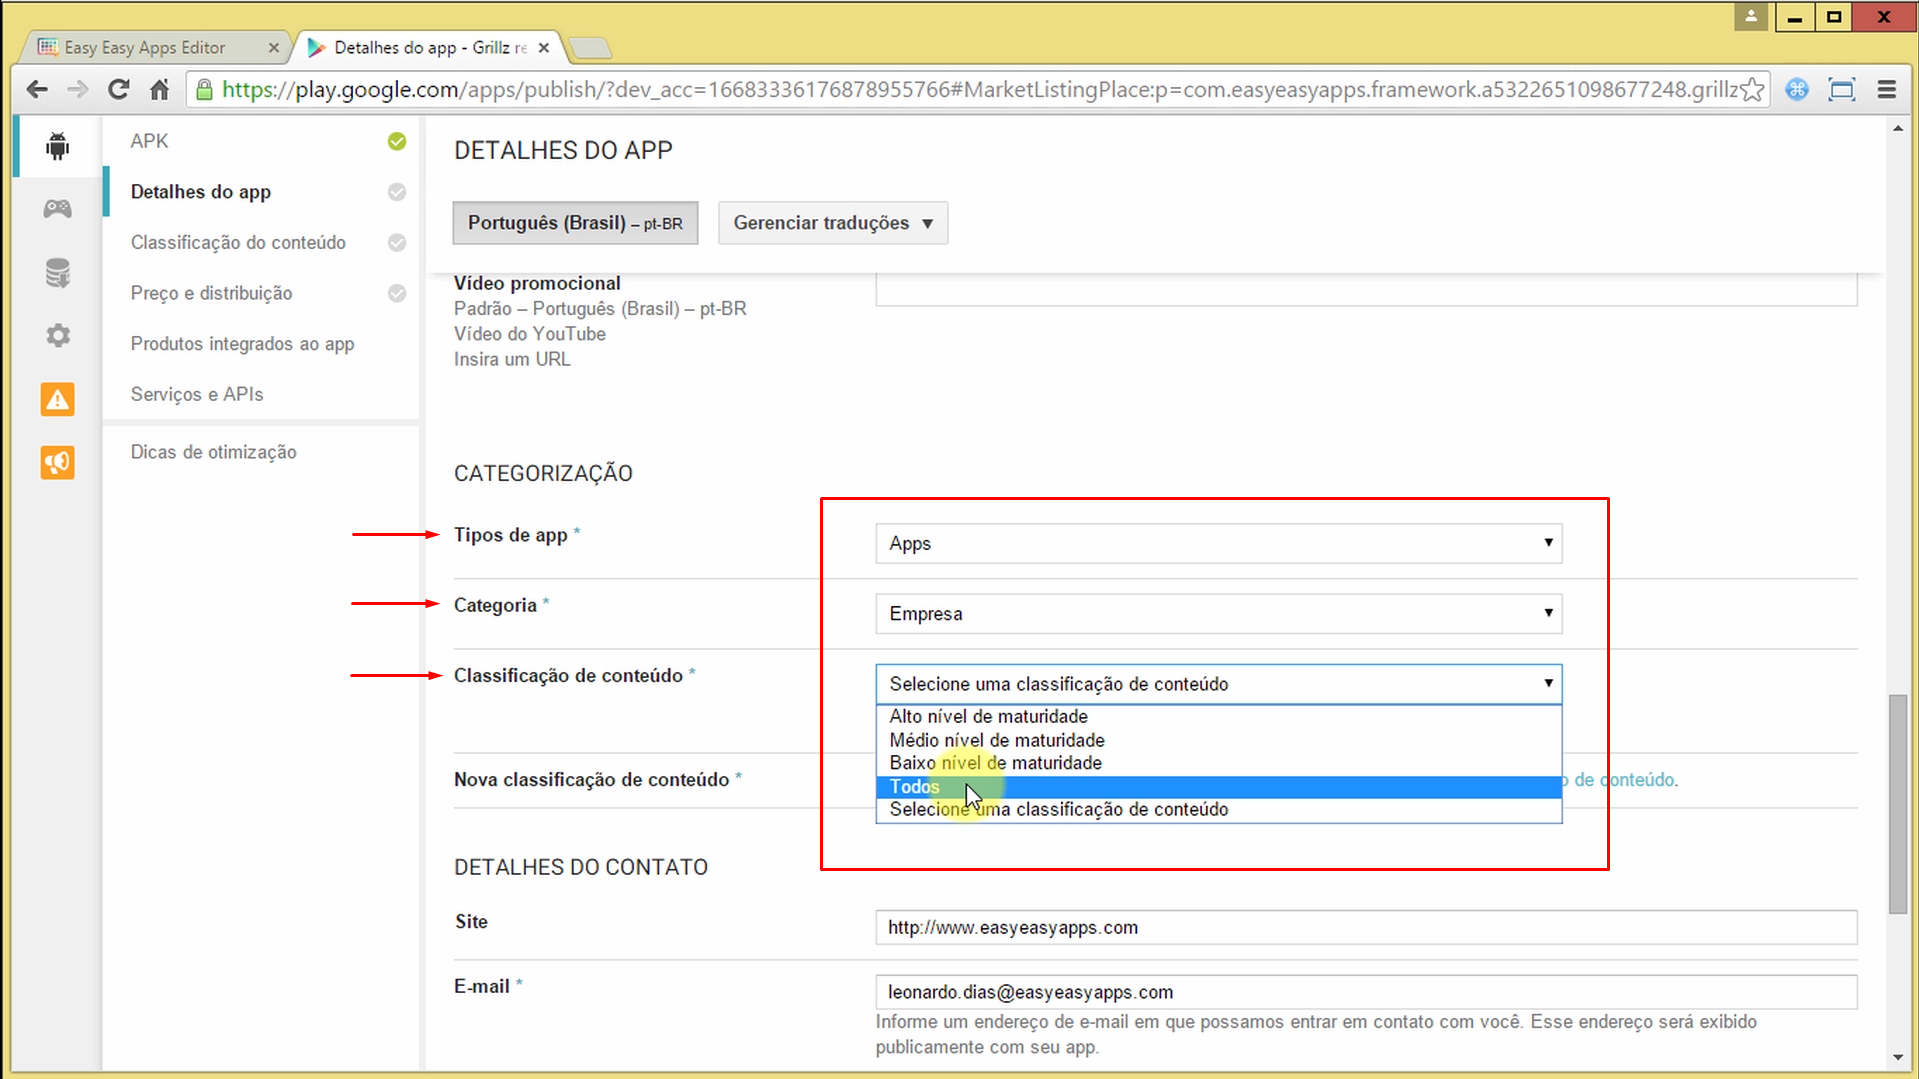1919x1079 pixels.
Task: Click the orange megaphone announcements icon
Action: coord(57,462)
